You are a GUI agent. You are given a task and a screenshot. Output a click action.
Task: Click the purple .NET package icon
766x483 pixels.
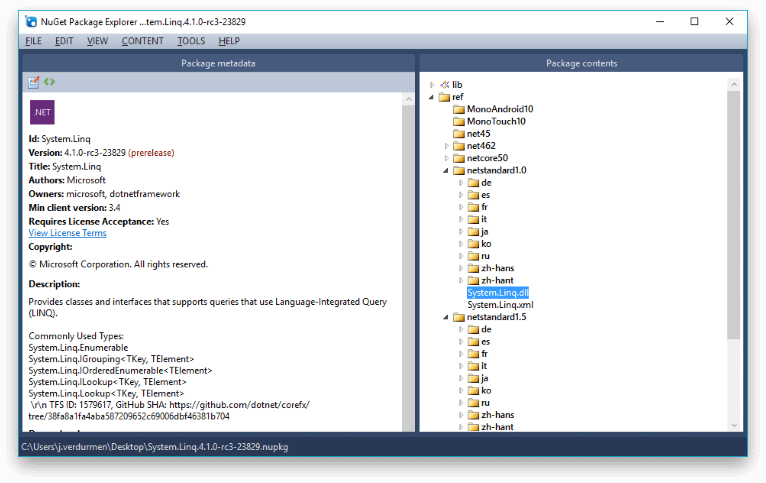point(42,112)
